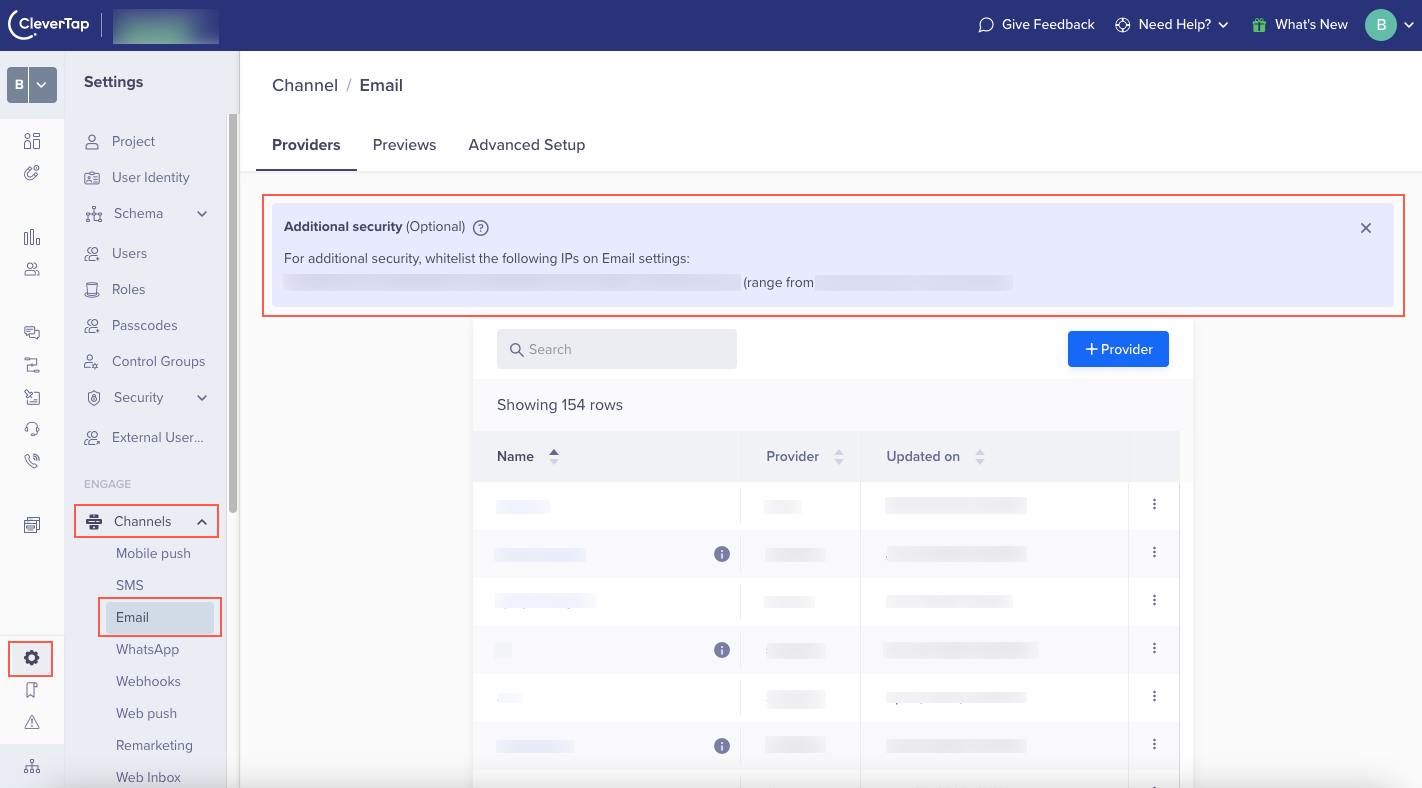This screenshot has width=1422, height=788.
Task: Open the Journeys flow icon in rail
Action: 32,365
